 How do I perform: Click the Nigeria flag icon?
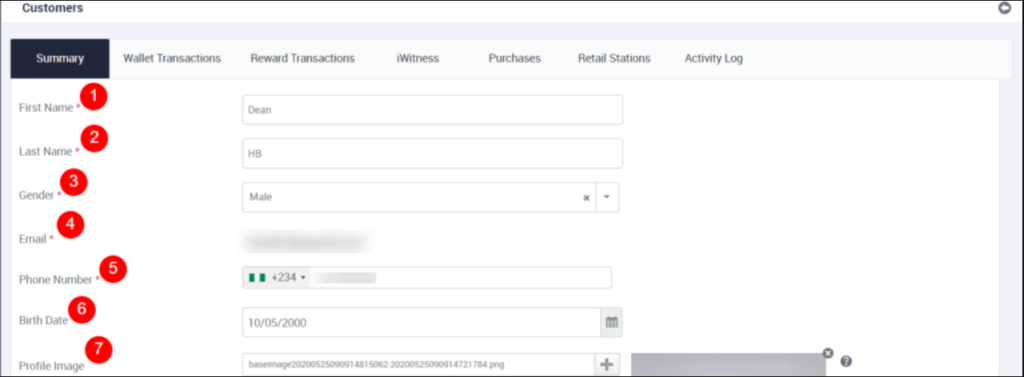[257, 278]
